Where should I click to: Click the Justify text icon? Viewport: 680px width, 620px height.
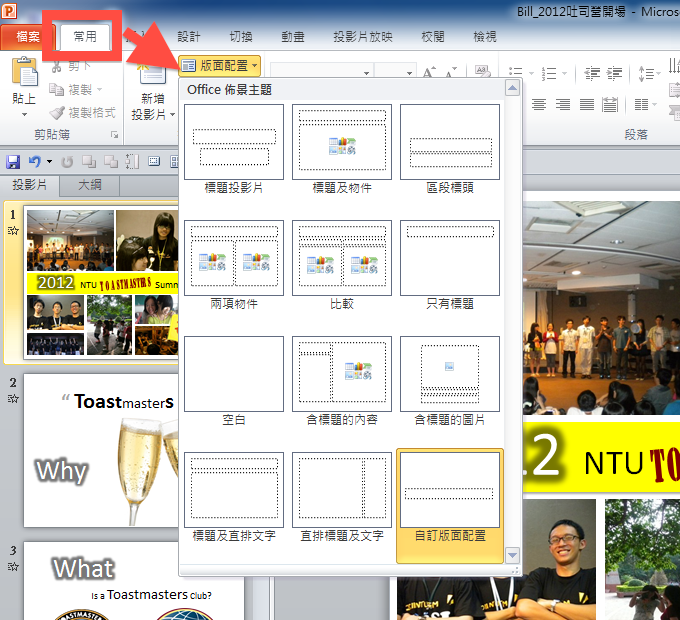(587, 104)
